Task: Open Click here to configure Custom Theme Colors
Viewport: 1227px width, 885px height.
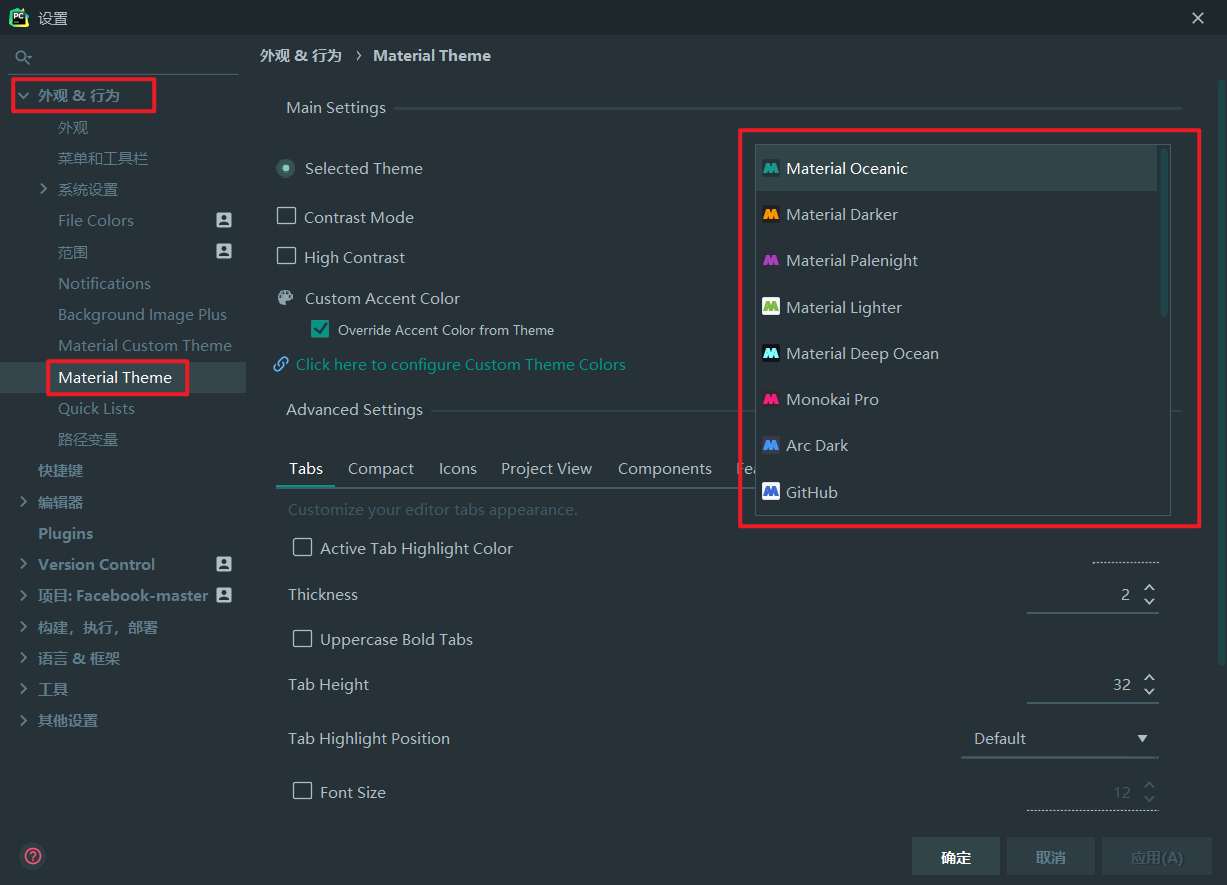Action: (x=461, y=364)
